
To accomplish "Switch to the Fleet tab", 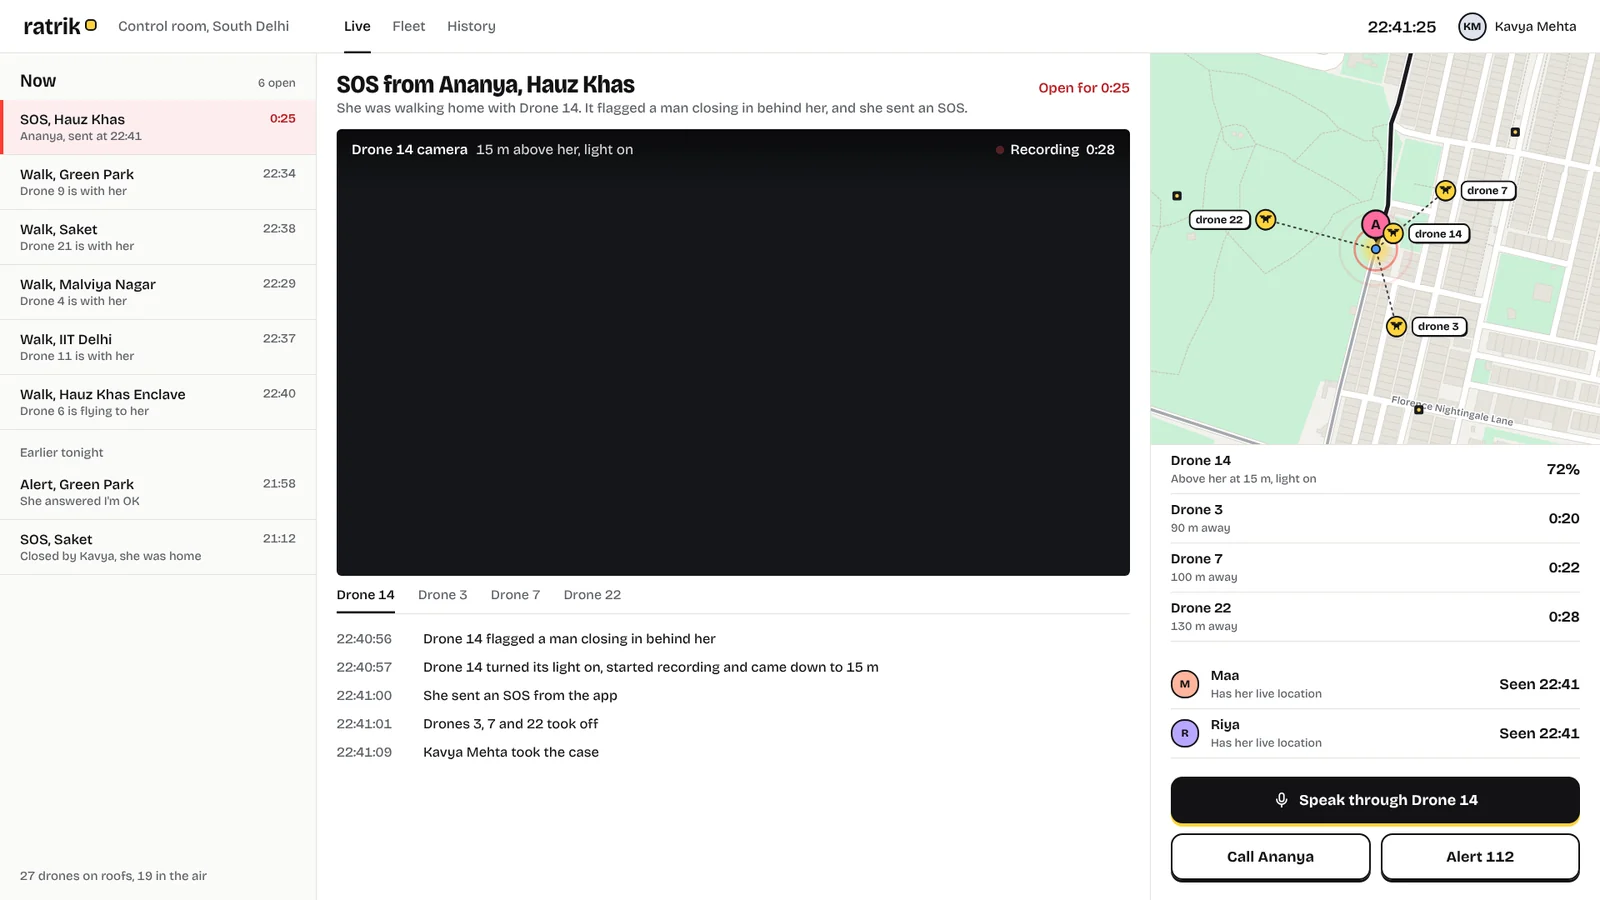I will click(x=408, y=26).
